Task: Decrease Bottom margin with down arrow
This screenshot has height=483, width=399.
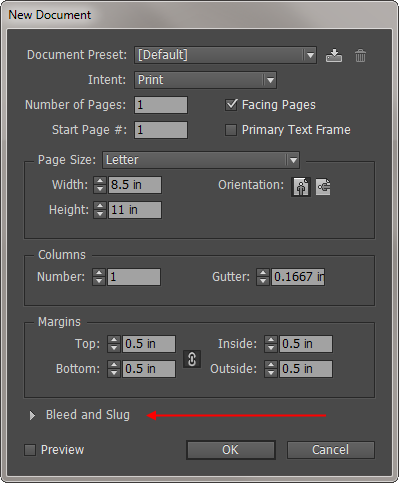Action: (114, 373)
